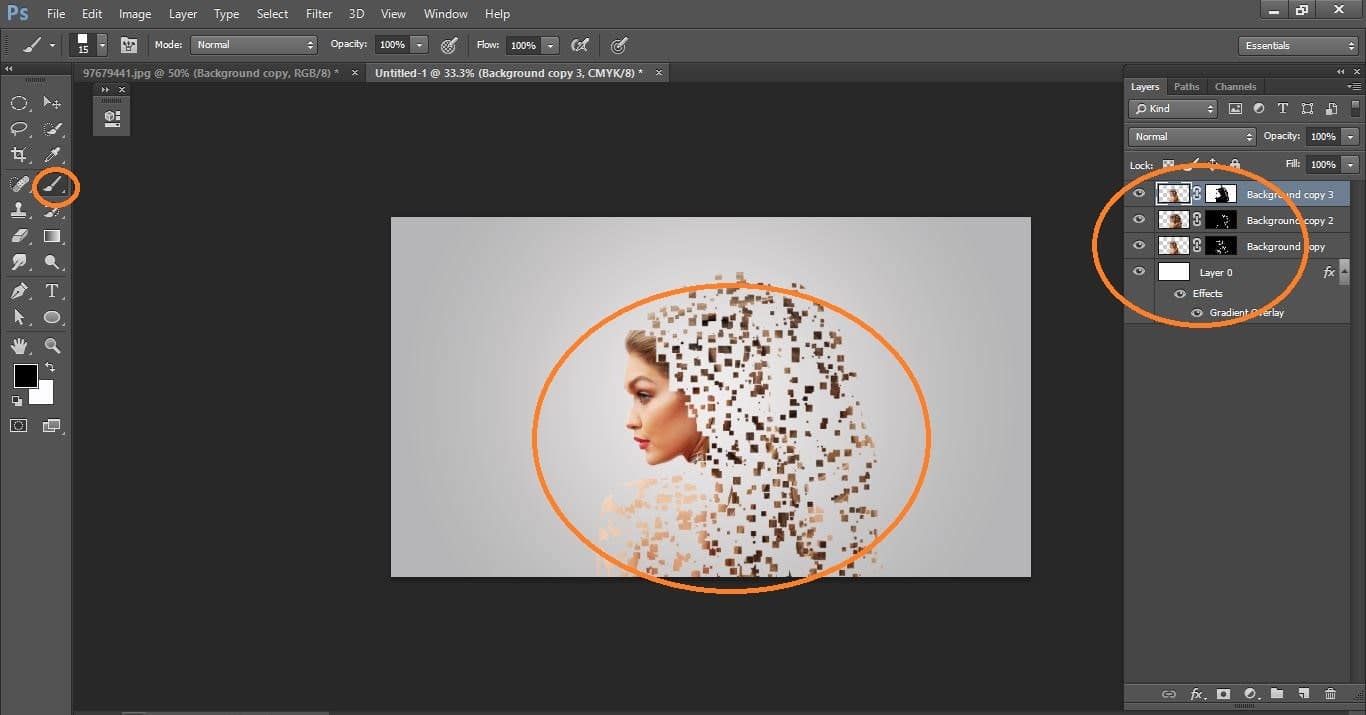Activate the Crop tool

click(20, 155)
